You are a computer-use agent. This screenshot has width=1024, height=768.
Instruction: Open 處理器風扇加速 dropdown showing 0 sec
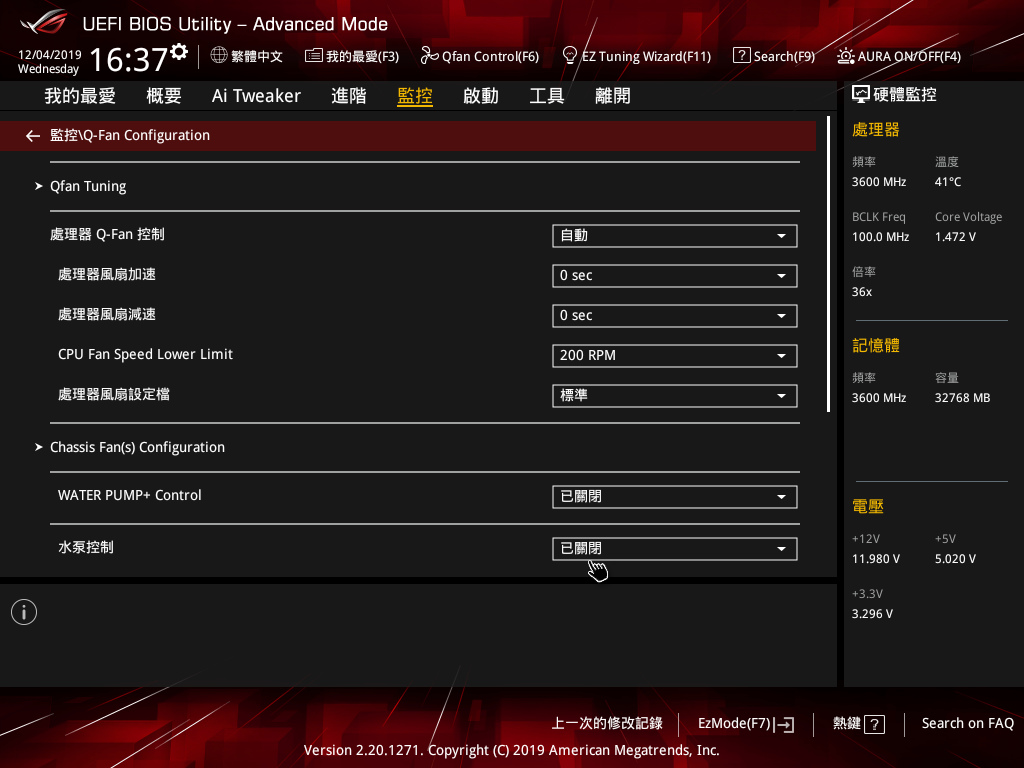click(675, 276)
